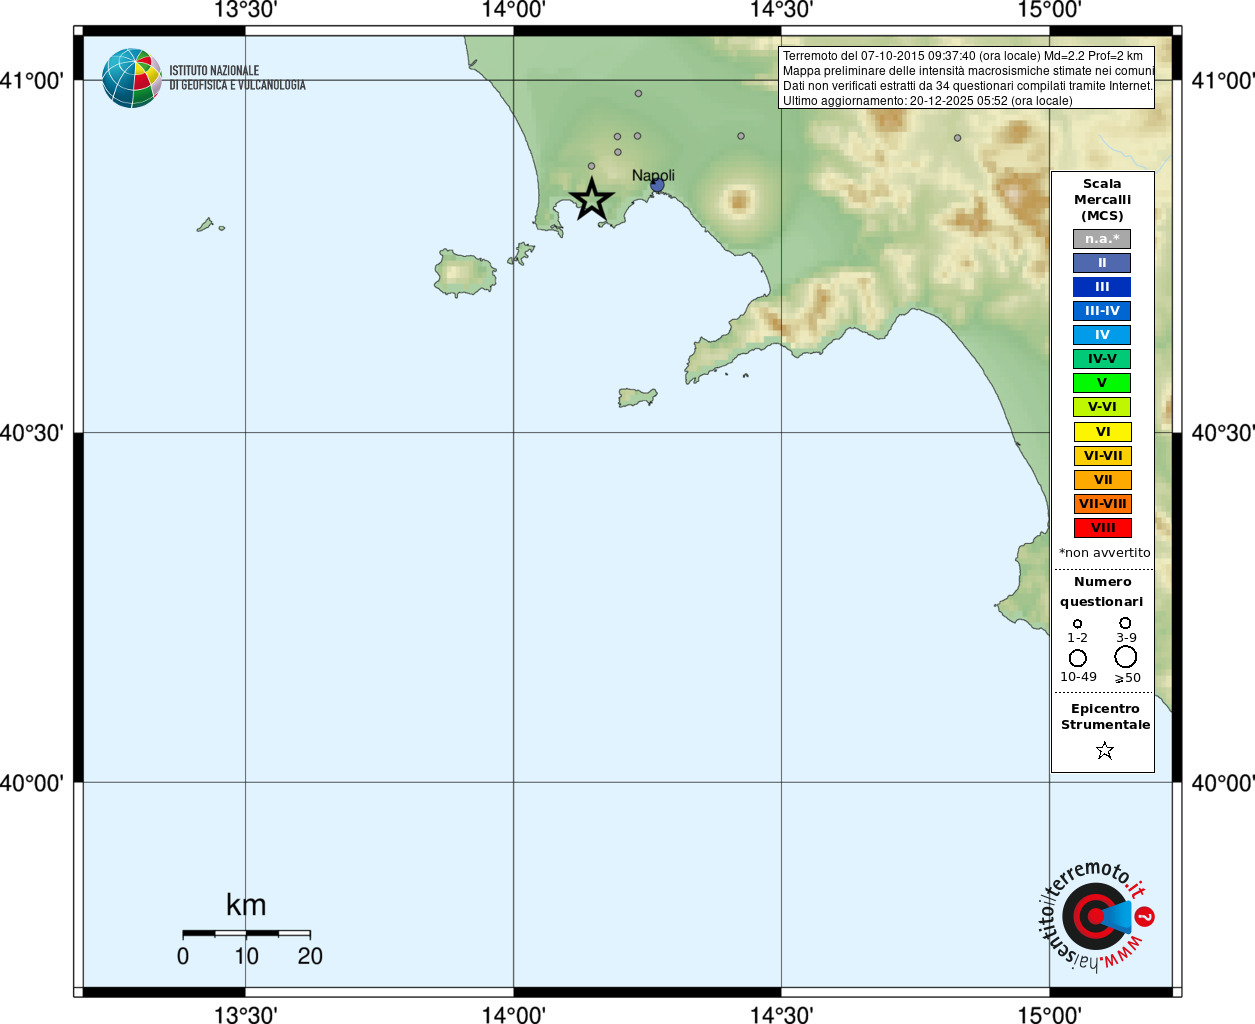Select the III-IV blue intensity swatch
The image size is (1255, 1024).
click(x=1102, y=311)
